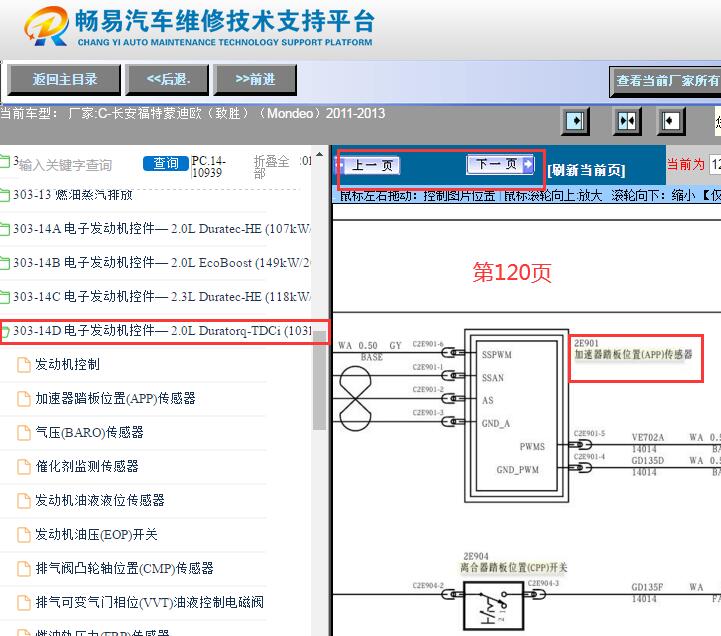The width and height of the screenshot is (721, 636).
Task: Click folder icon beside 303-14B
Action: coord(5,263)
